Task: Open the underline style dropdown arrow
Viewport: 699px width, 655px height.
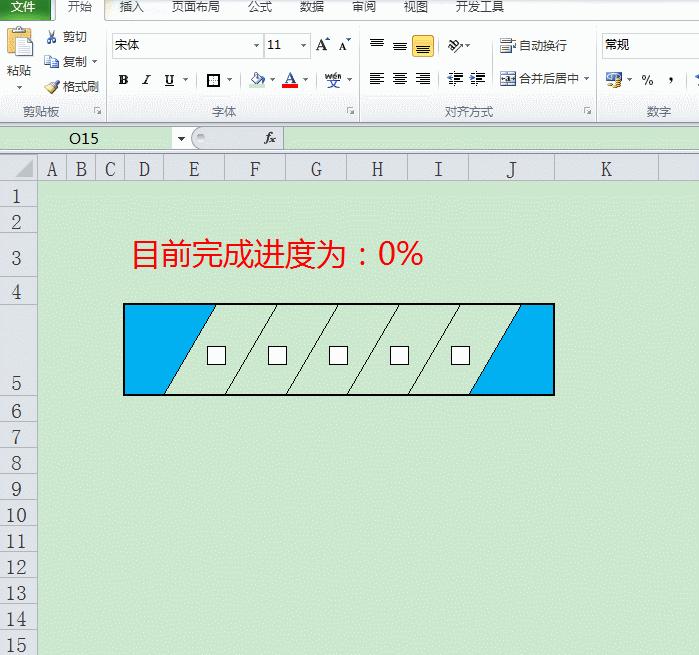Action: 185,80
